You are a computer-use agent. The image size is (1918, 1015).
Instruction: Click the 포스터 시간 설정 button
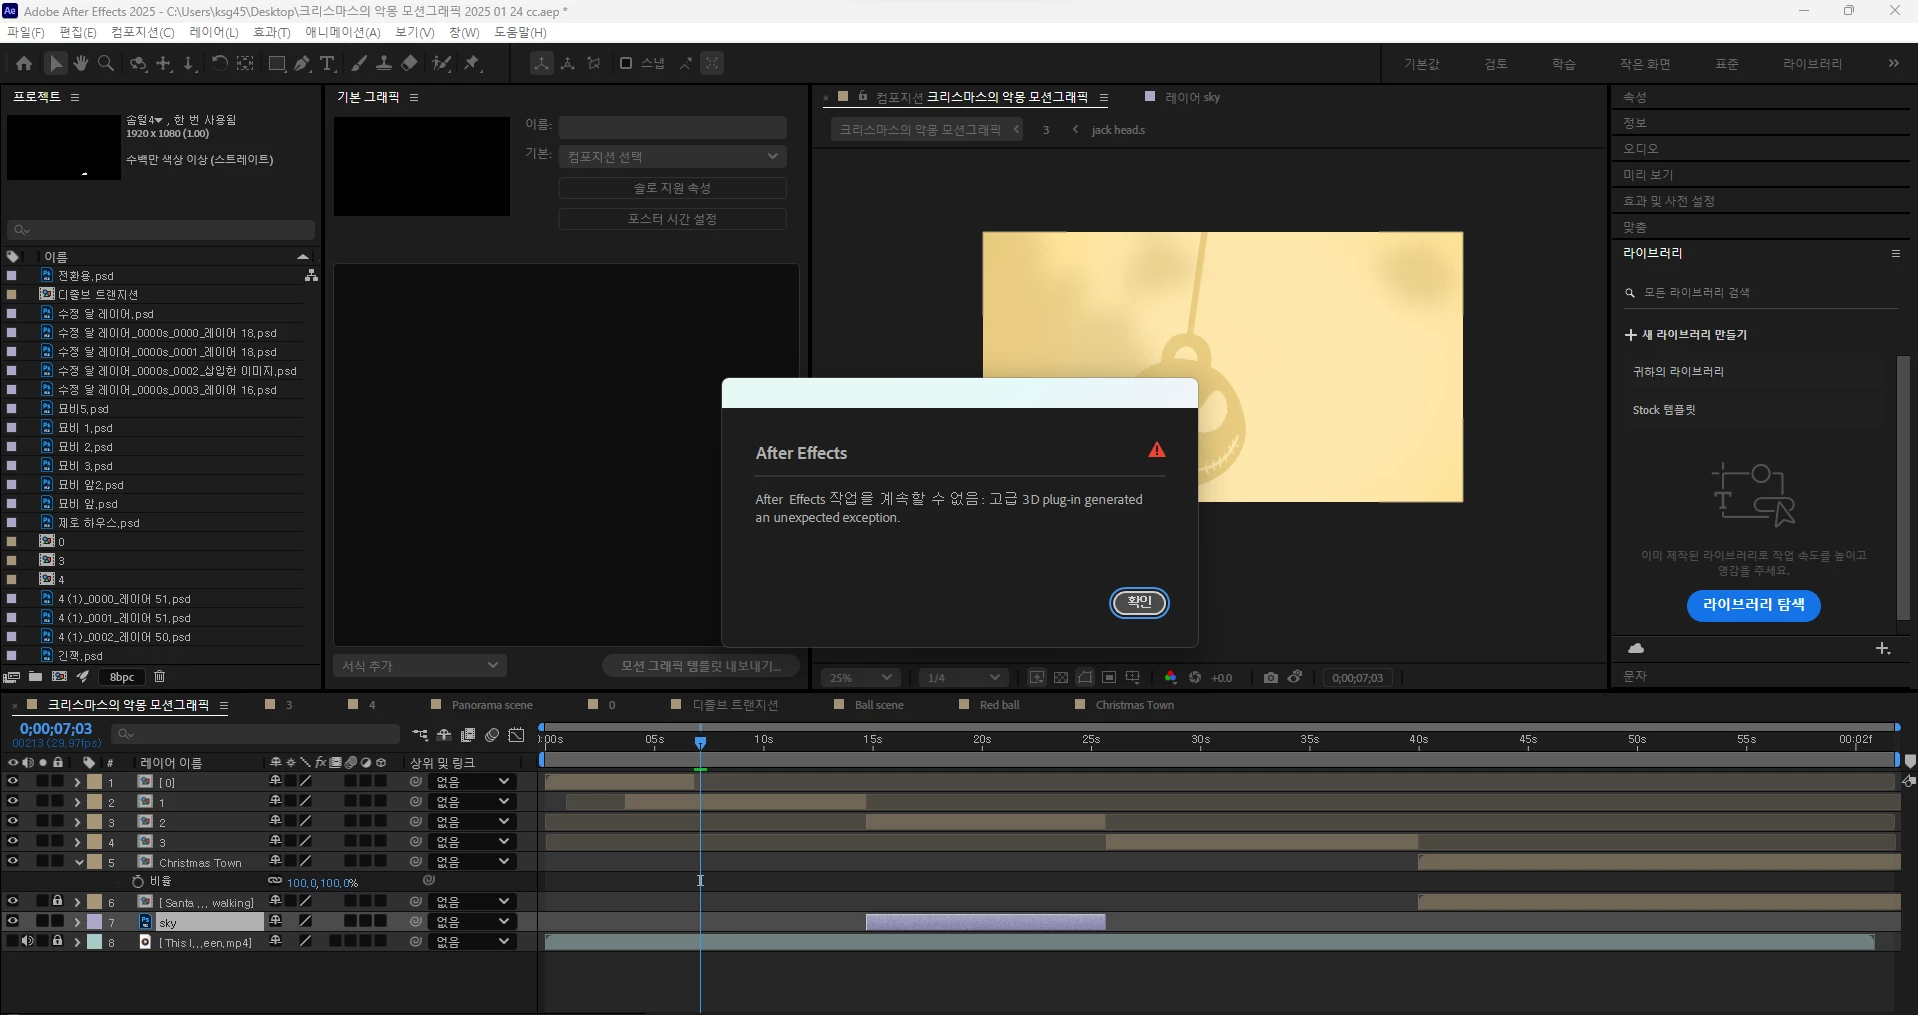click(x=672, y=218)
